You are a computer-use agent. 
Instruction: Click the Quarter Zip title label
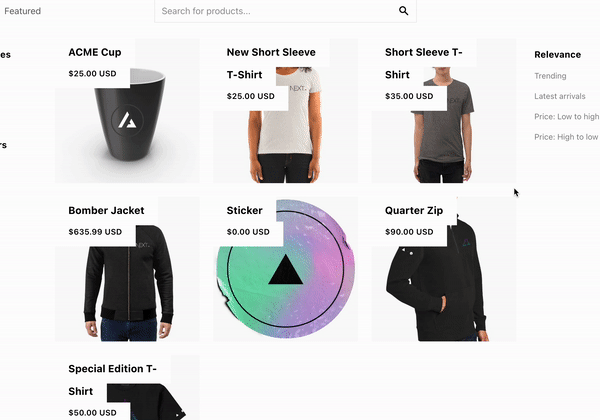pos(414,210)
